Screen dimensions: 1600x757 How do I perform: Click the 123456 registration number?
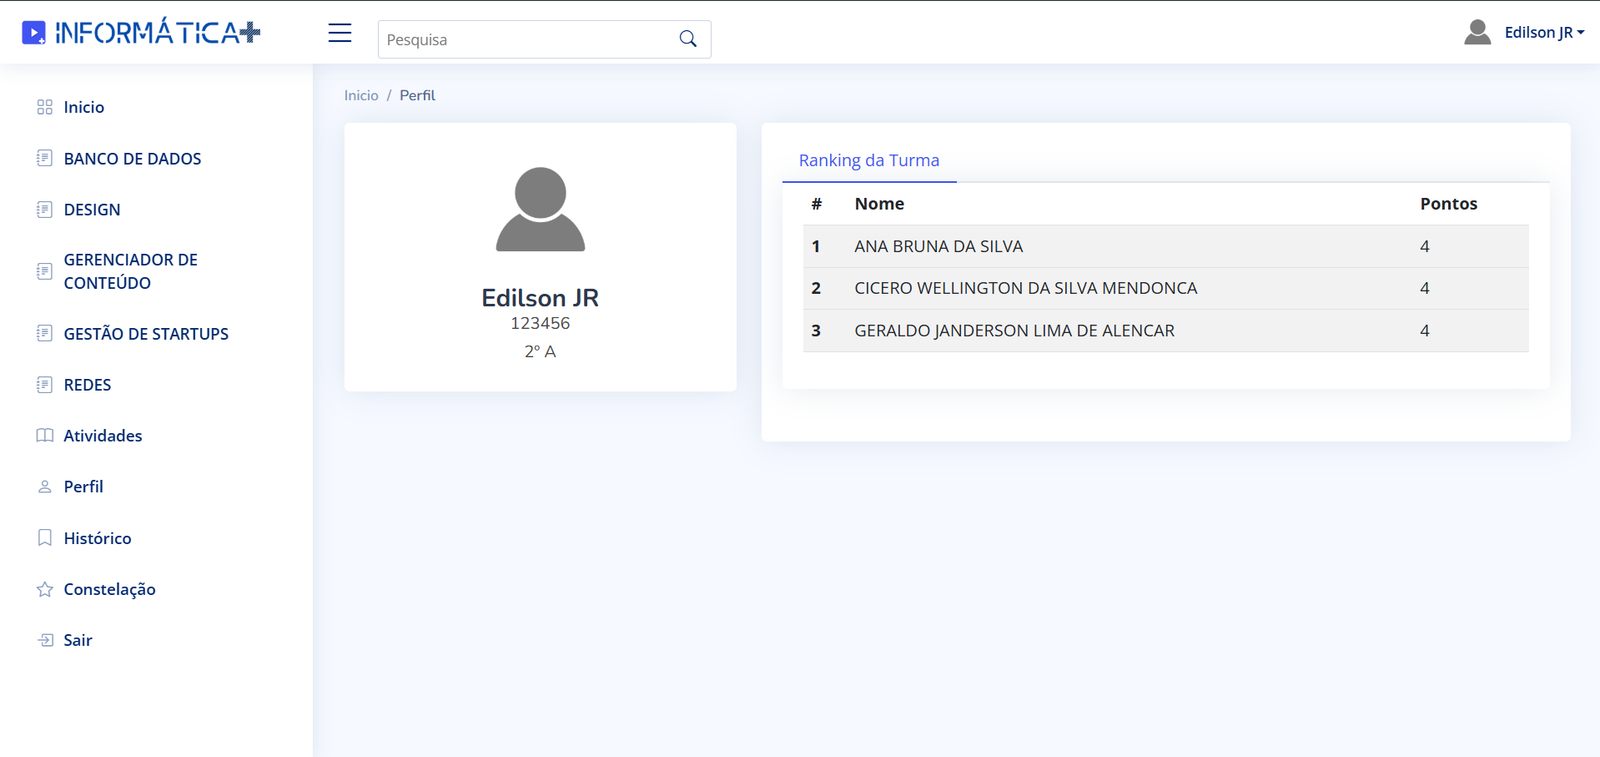(x=540, y=323)
